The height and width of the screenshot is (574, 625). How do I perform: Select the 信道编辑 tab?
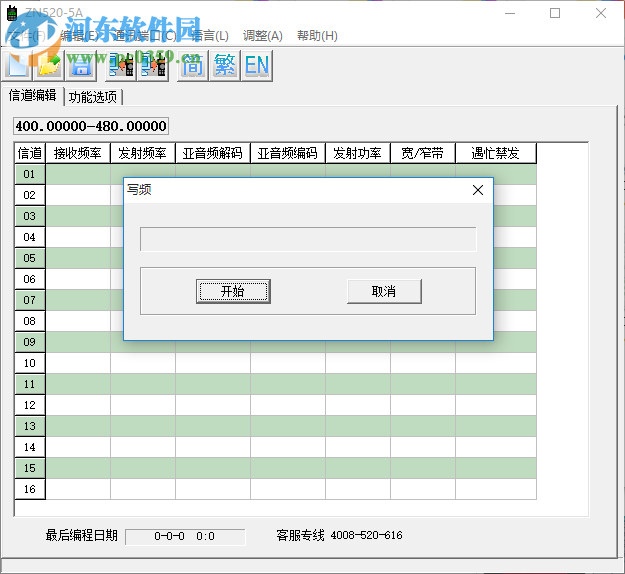click(x=32, y=96)
